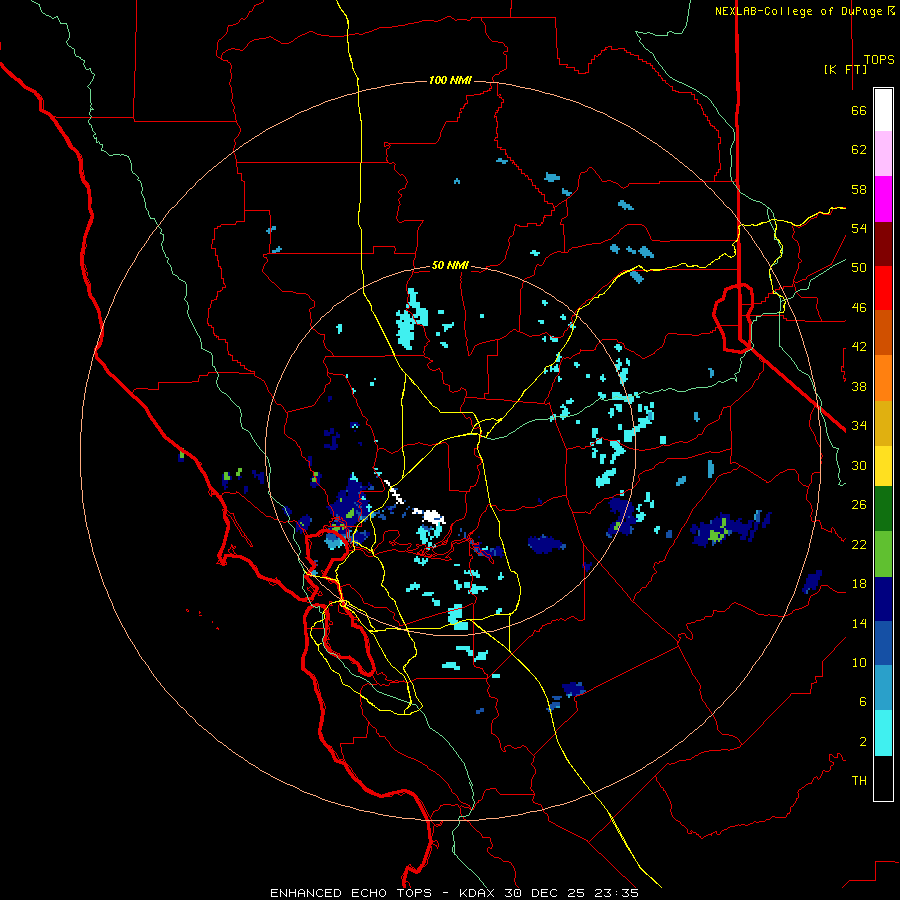
Task: Click the '[K FT]' units label
Action: [845, 69]
